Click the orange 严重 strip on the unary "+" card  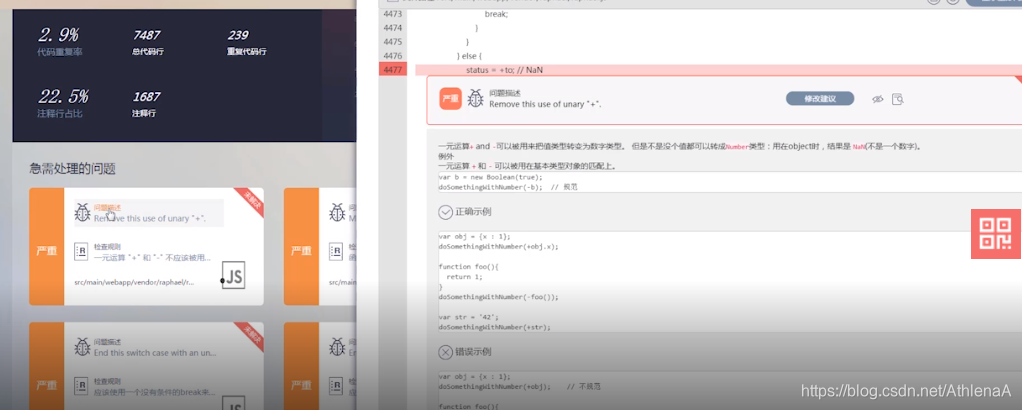pyautogui.click(x=46, y=246)
